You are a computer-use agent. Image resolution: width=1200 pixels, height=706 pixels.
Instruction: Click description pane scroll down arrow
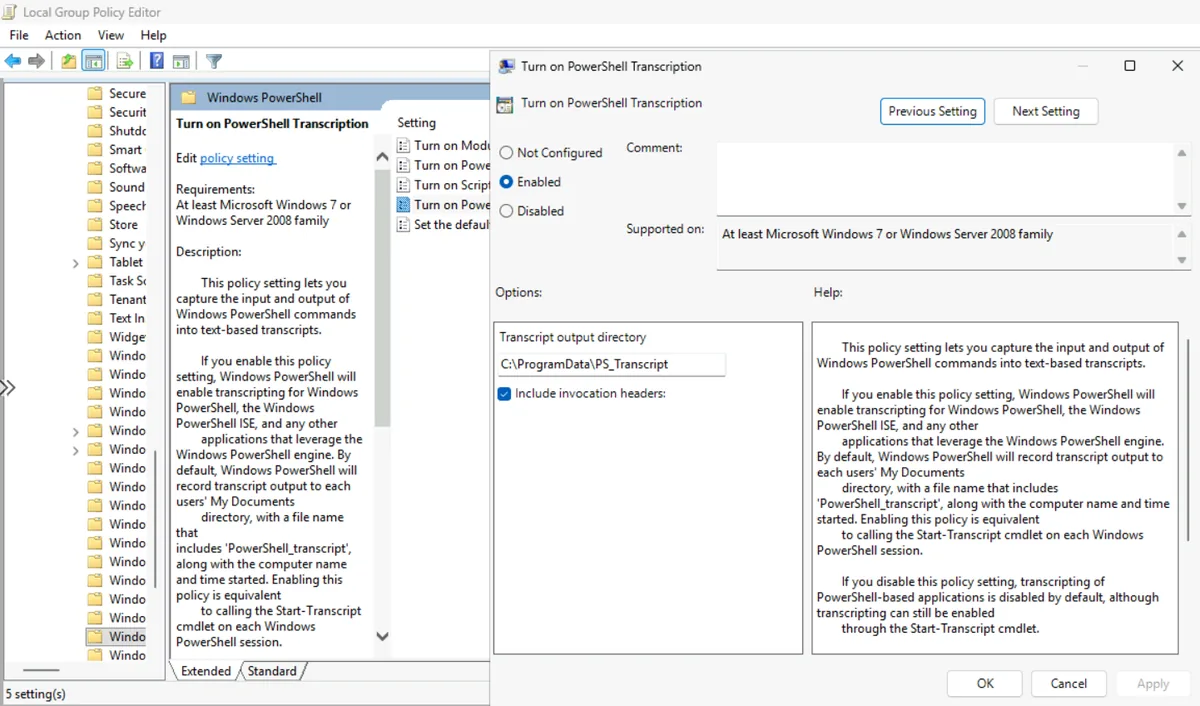(382, 636)
